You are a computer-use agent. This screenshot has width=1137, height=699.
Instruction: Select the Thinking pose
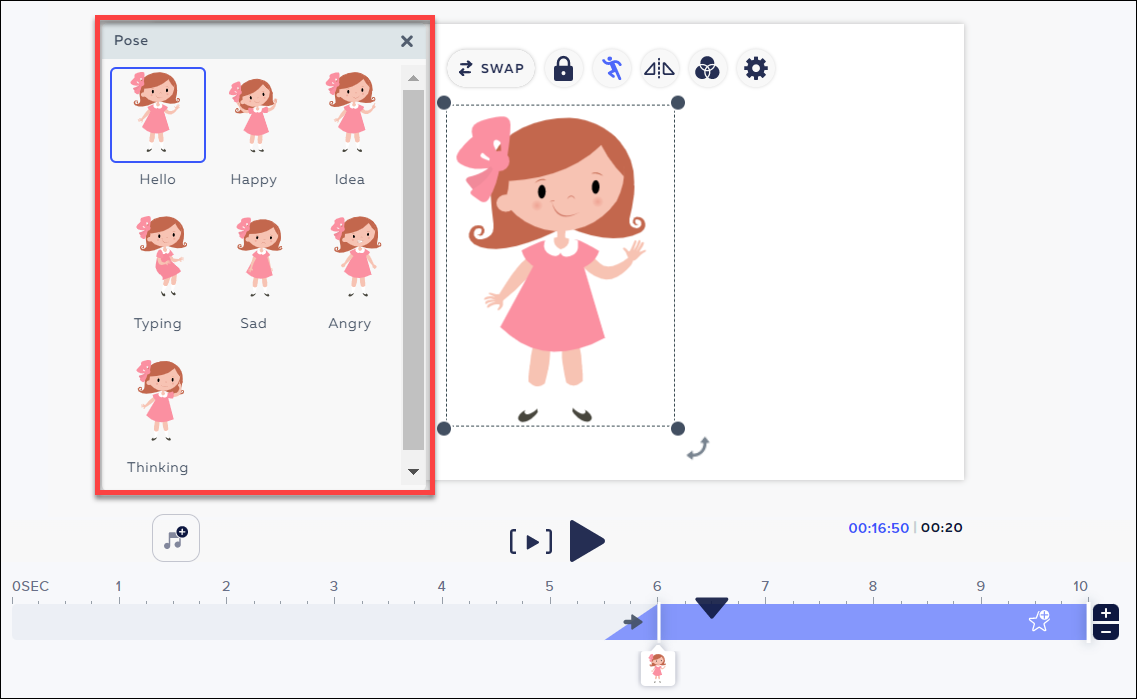click(158, 402)
